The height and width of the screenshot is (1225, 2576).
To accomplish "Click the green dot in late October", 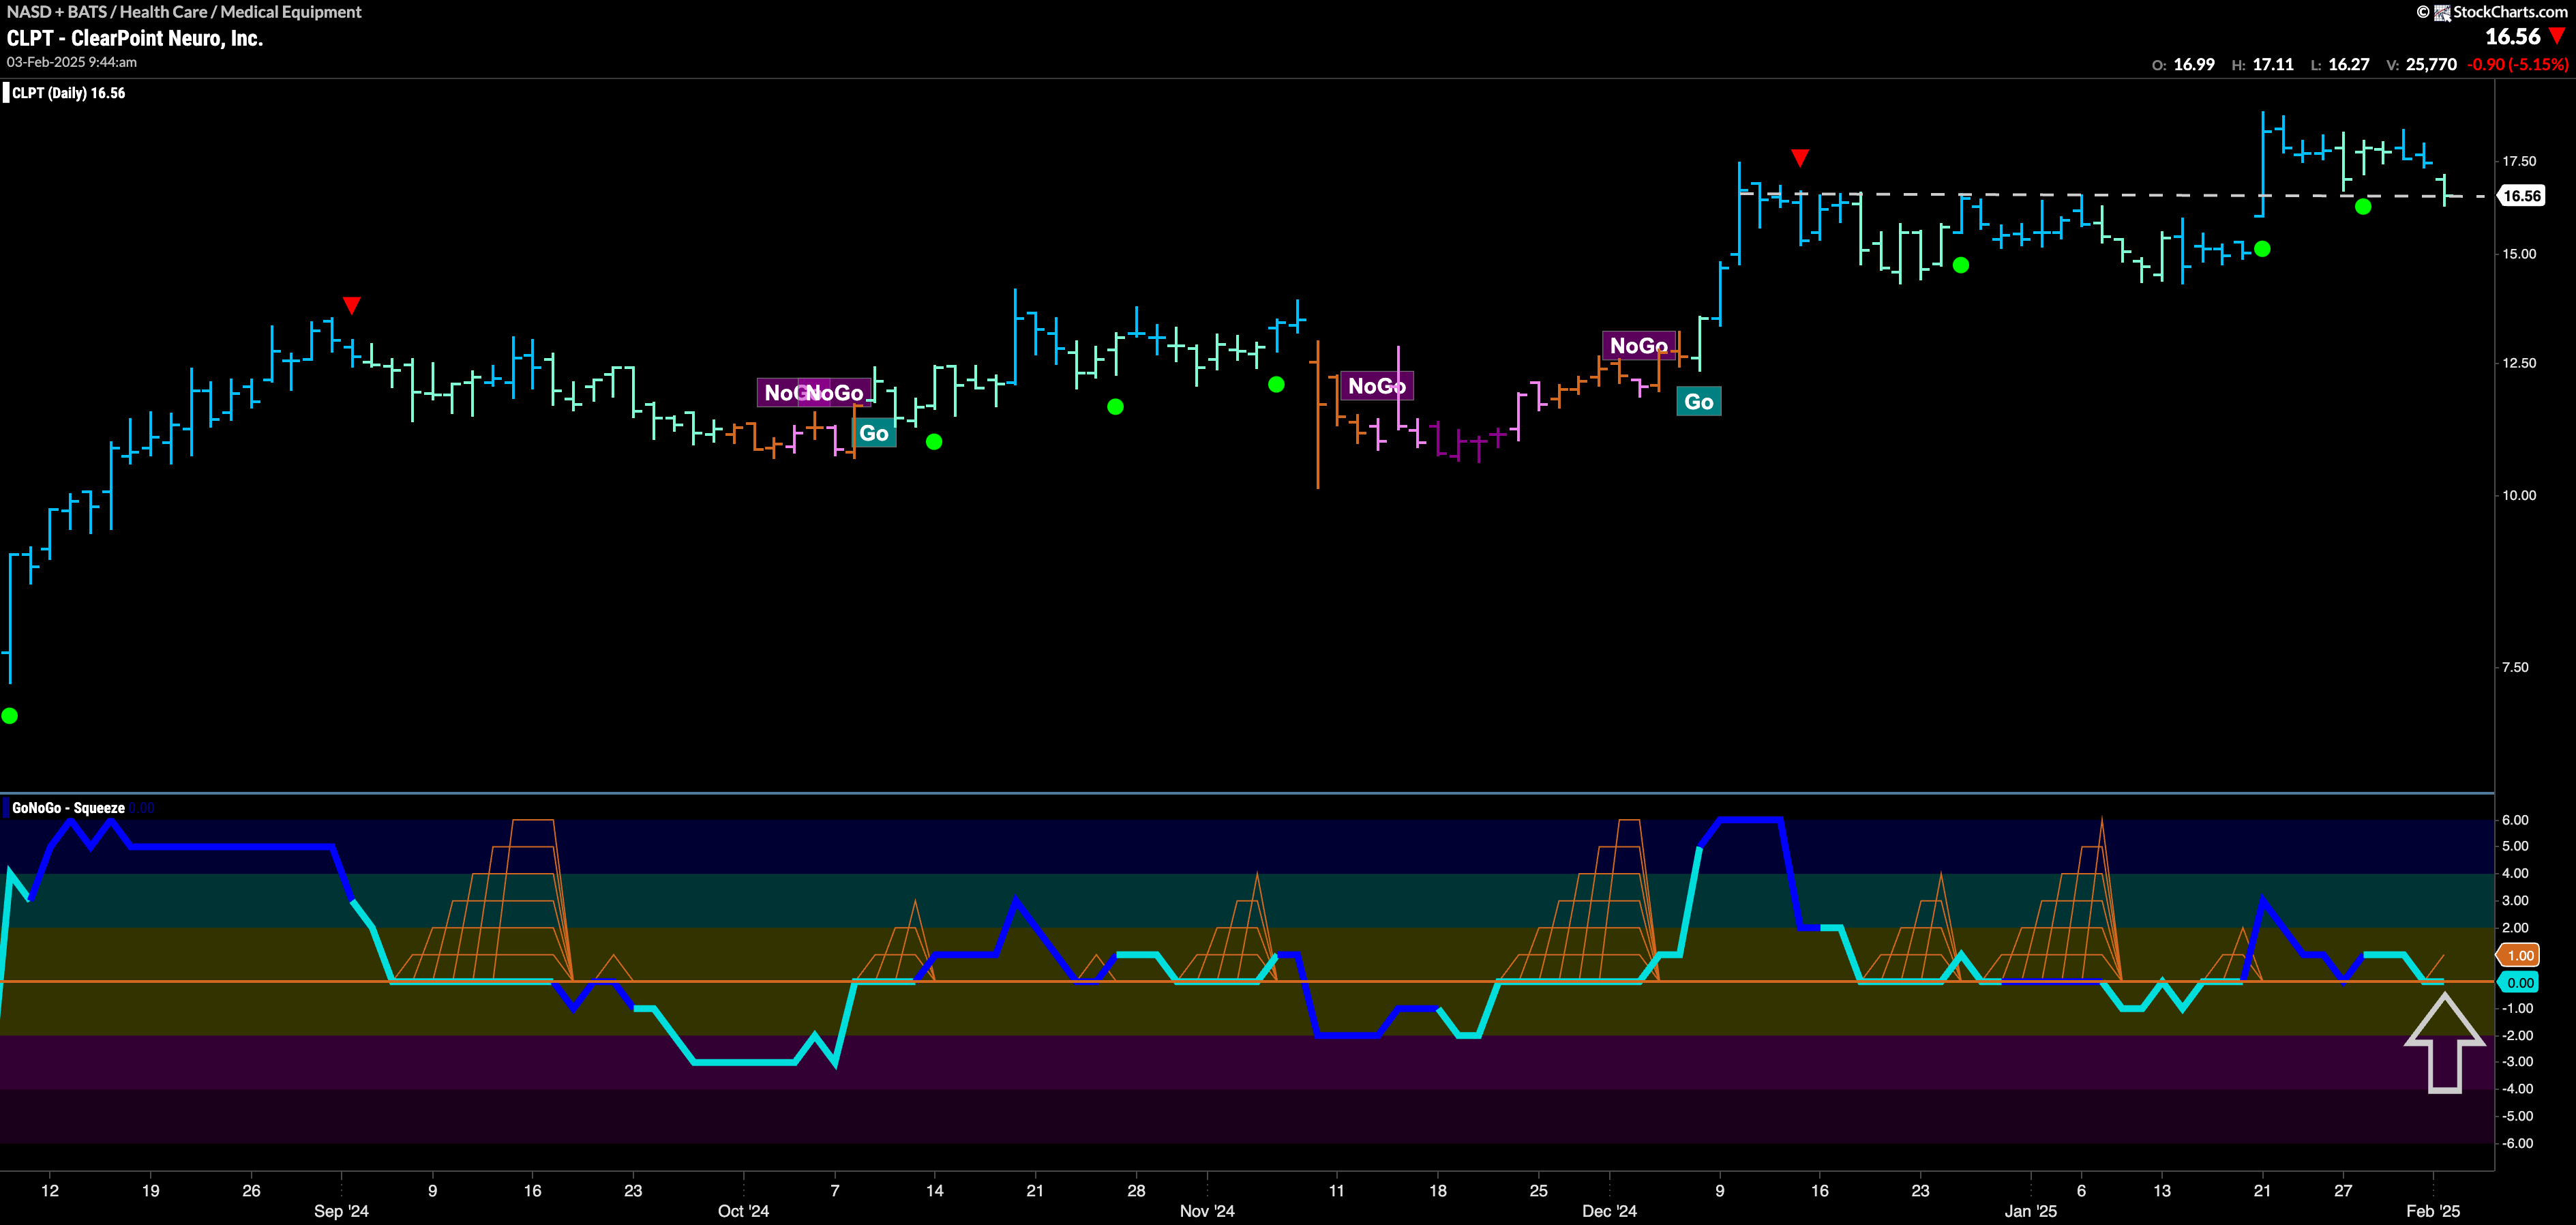I will [1116, 407].
